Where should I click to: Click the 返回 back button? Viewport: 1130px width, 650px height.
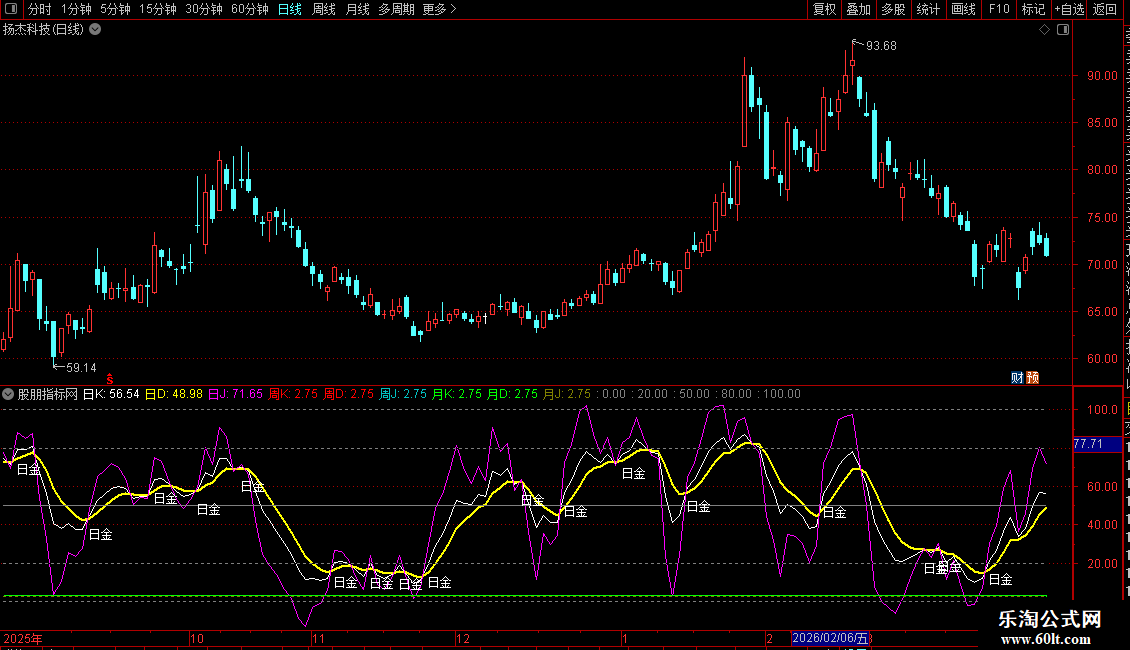[1105, 9]
